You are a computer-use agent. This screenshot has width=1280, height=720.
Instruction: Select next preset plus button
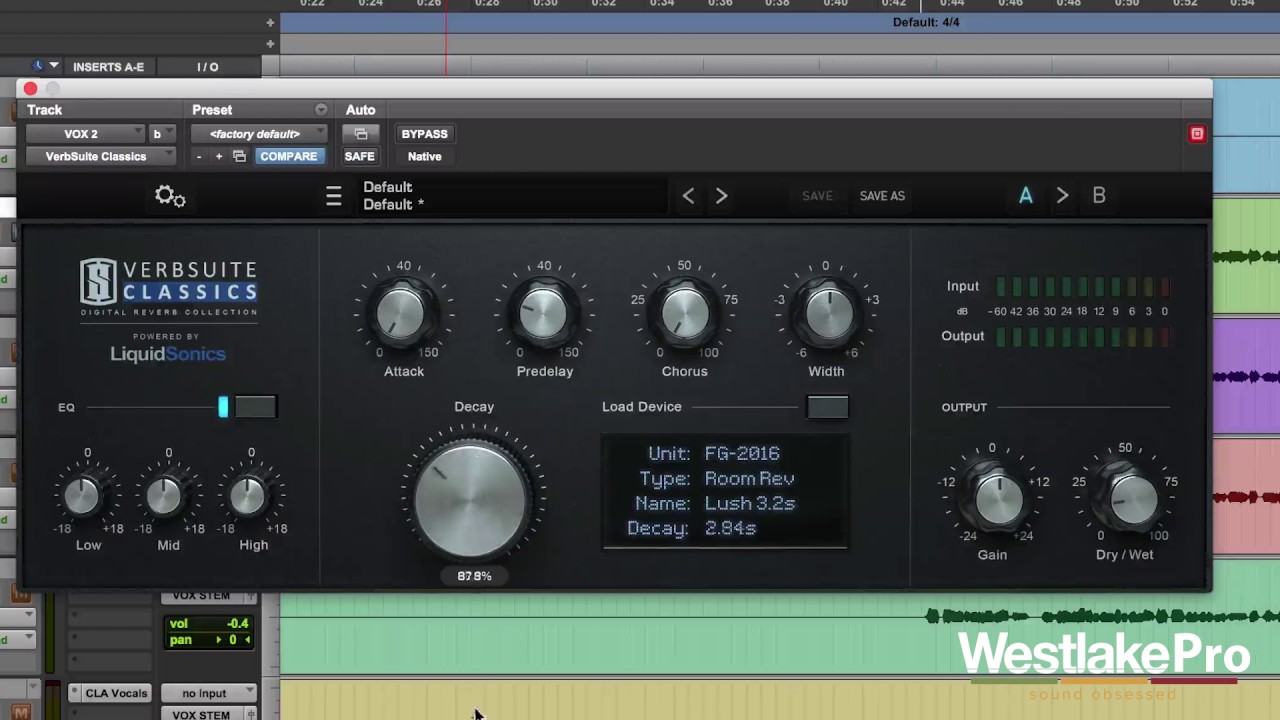219,157
